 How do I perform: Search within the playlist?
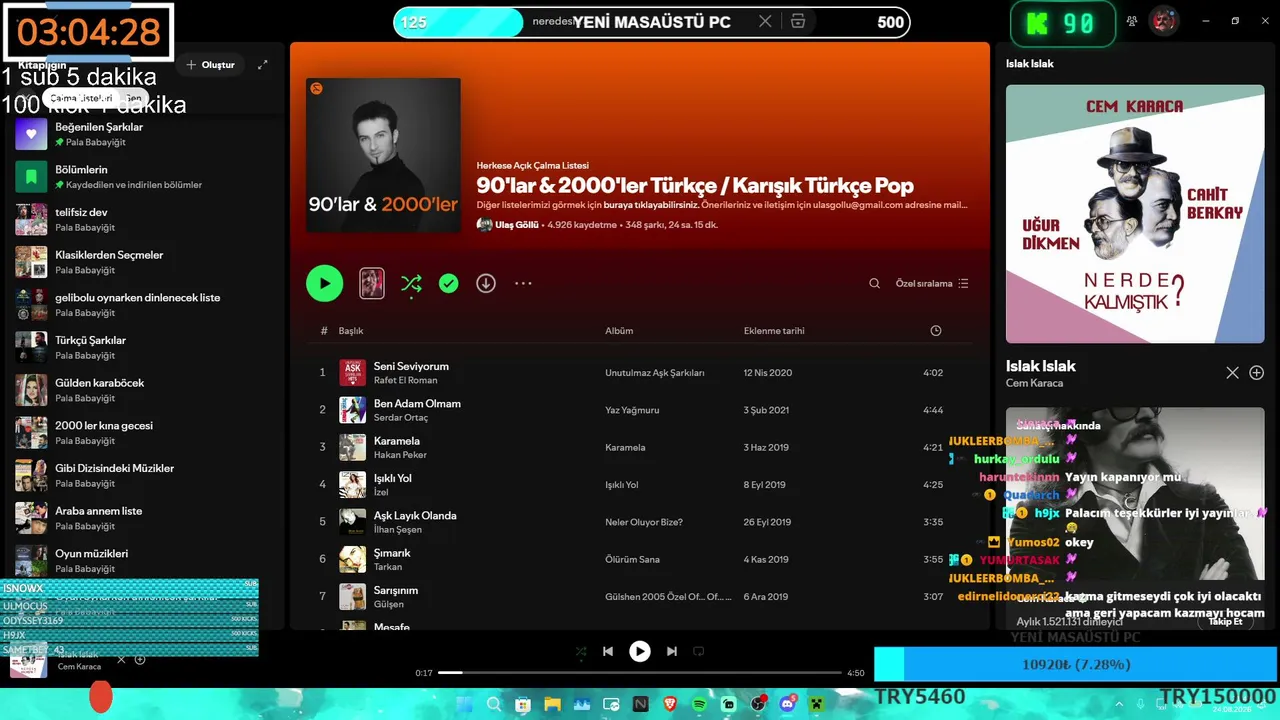[874, 284]
